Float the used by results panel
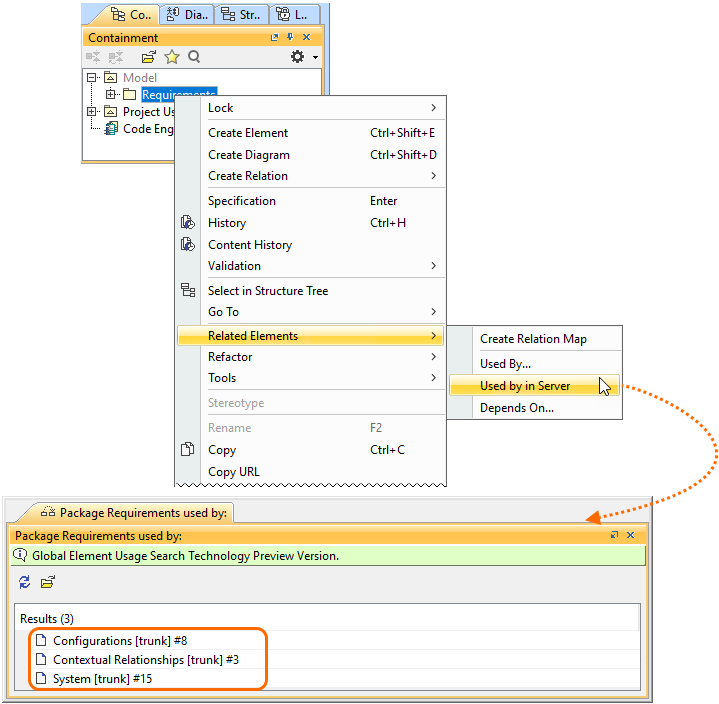719x704 pixels. tap(614, 535)
